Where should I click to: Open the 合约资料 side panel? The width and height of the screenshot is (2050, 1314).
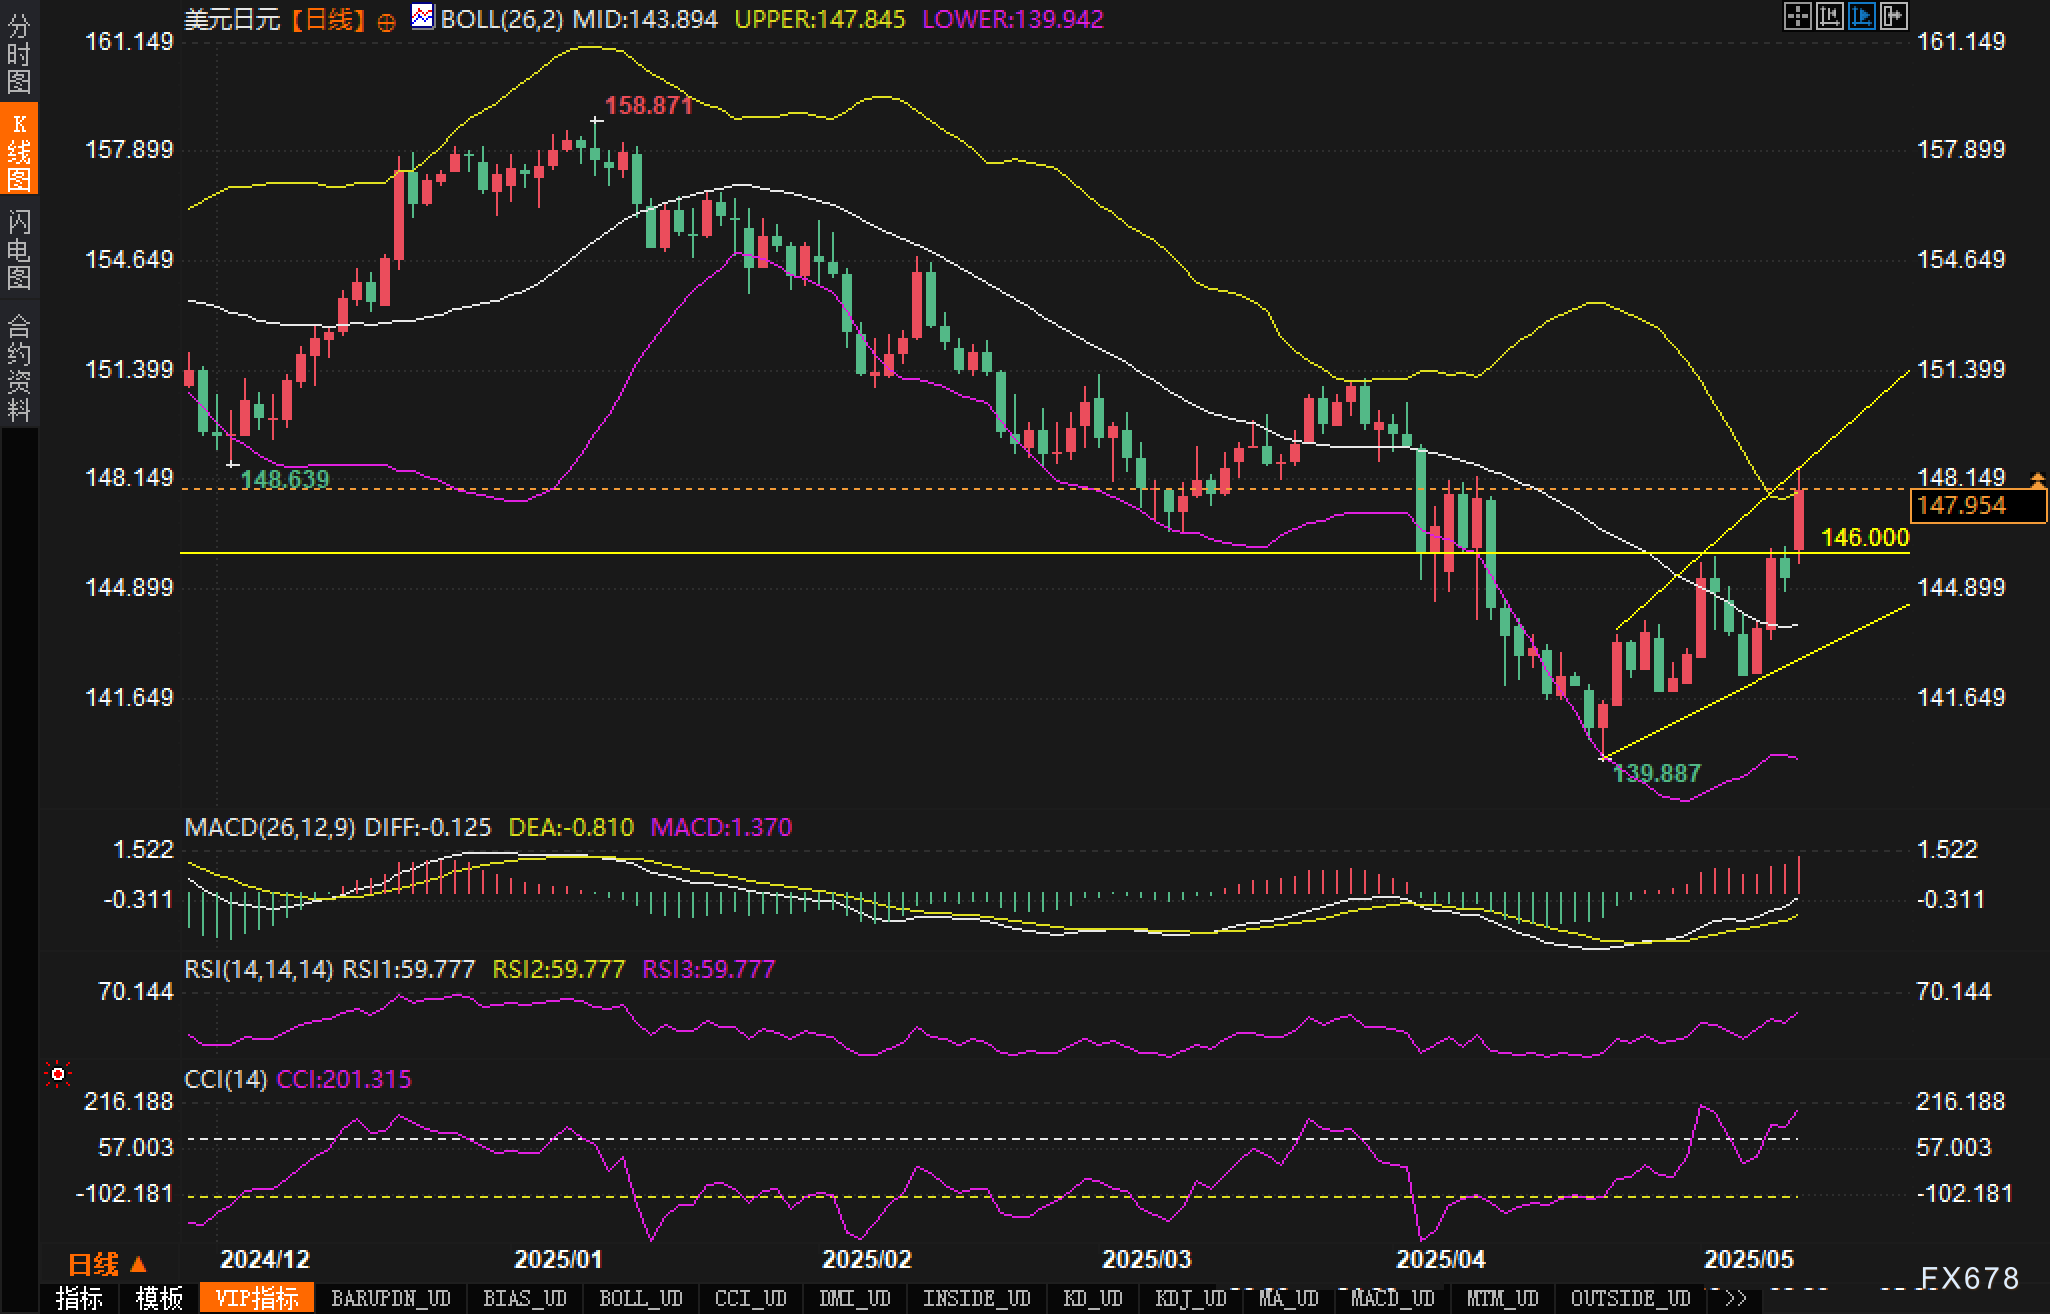click(19, 367)
